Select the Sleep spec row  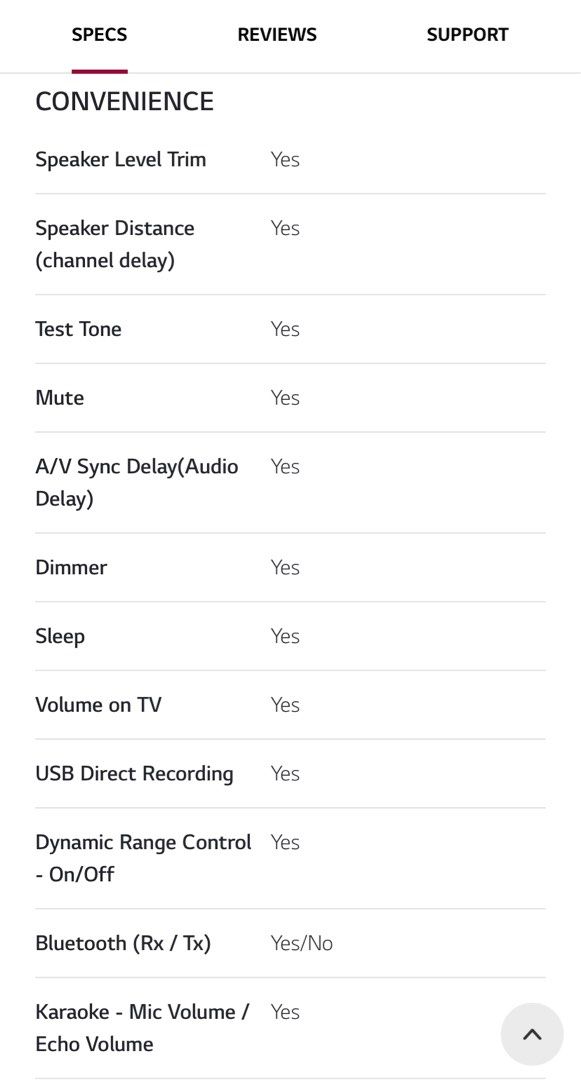[x=290, y=636]
